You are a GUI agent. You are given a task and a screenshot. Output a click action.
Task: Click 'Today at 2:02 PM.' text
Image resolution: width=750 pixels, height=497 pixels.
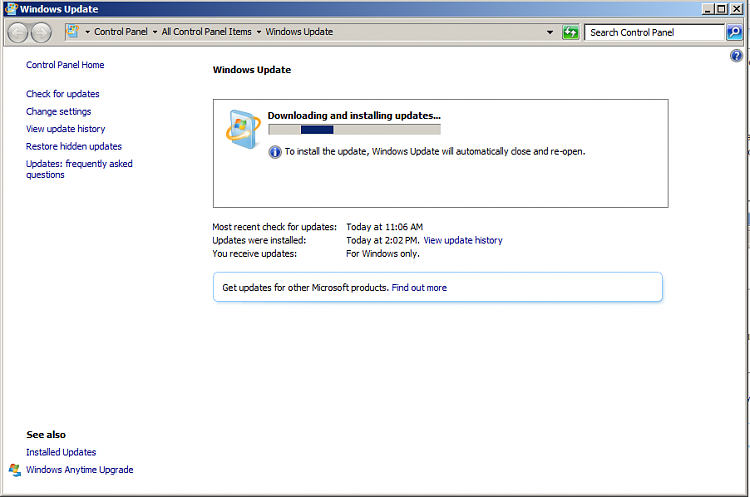pos(383,240)
